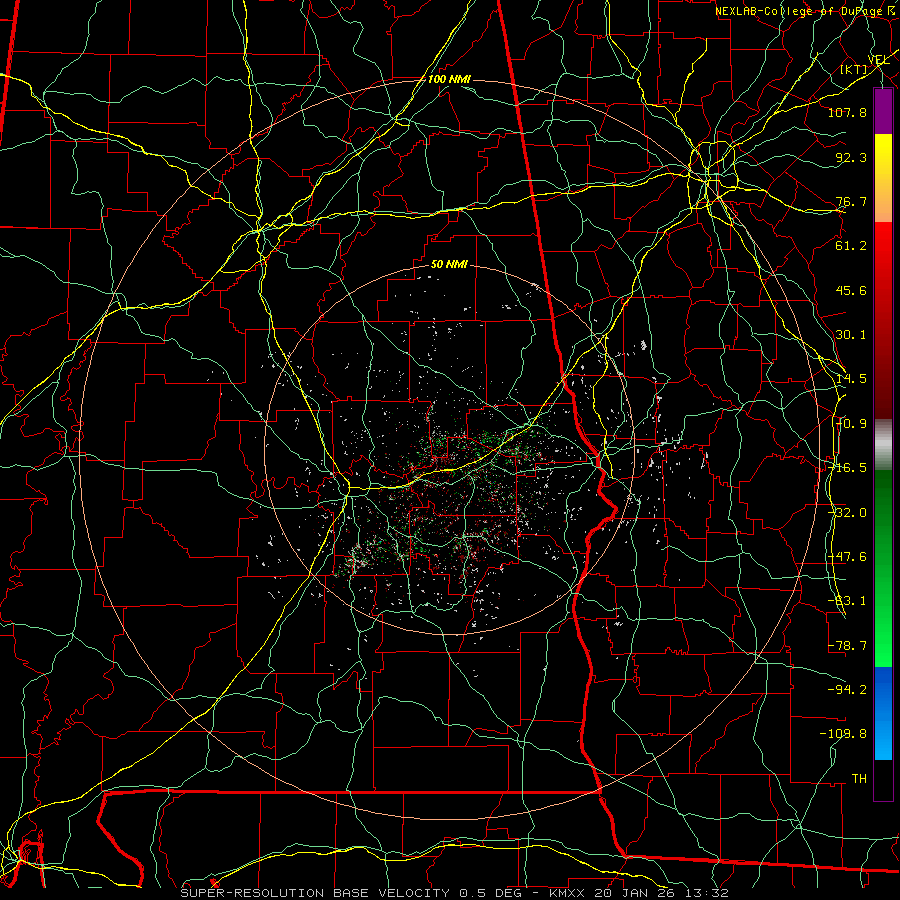Click the -32.0 velocity value
This screenshot has width=900, height=900.
pyautogui.click(x=847, y=513)
